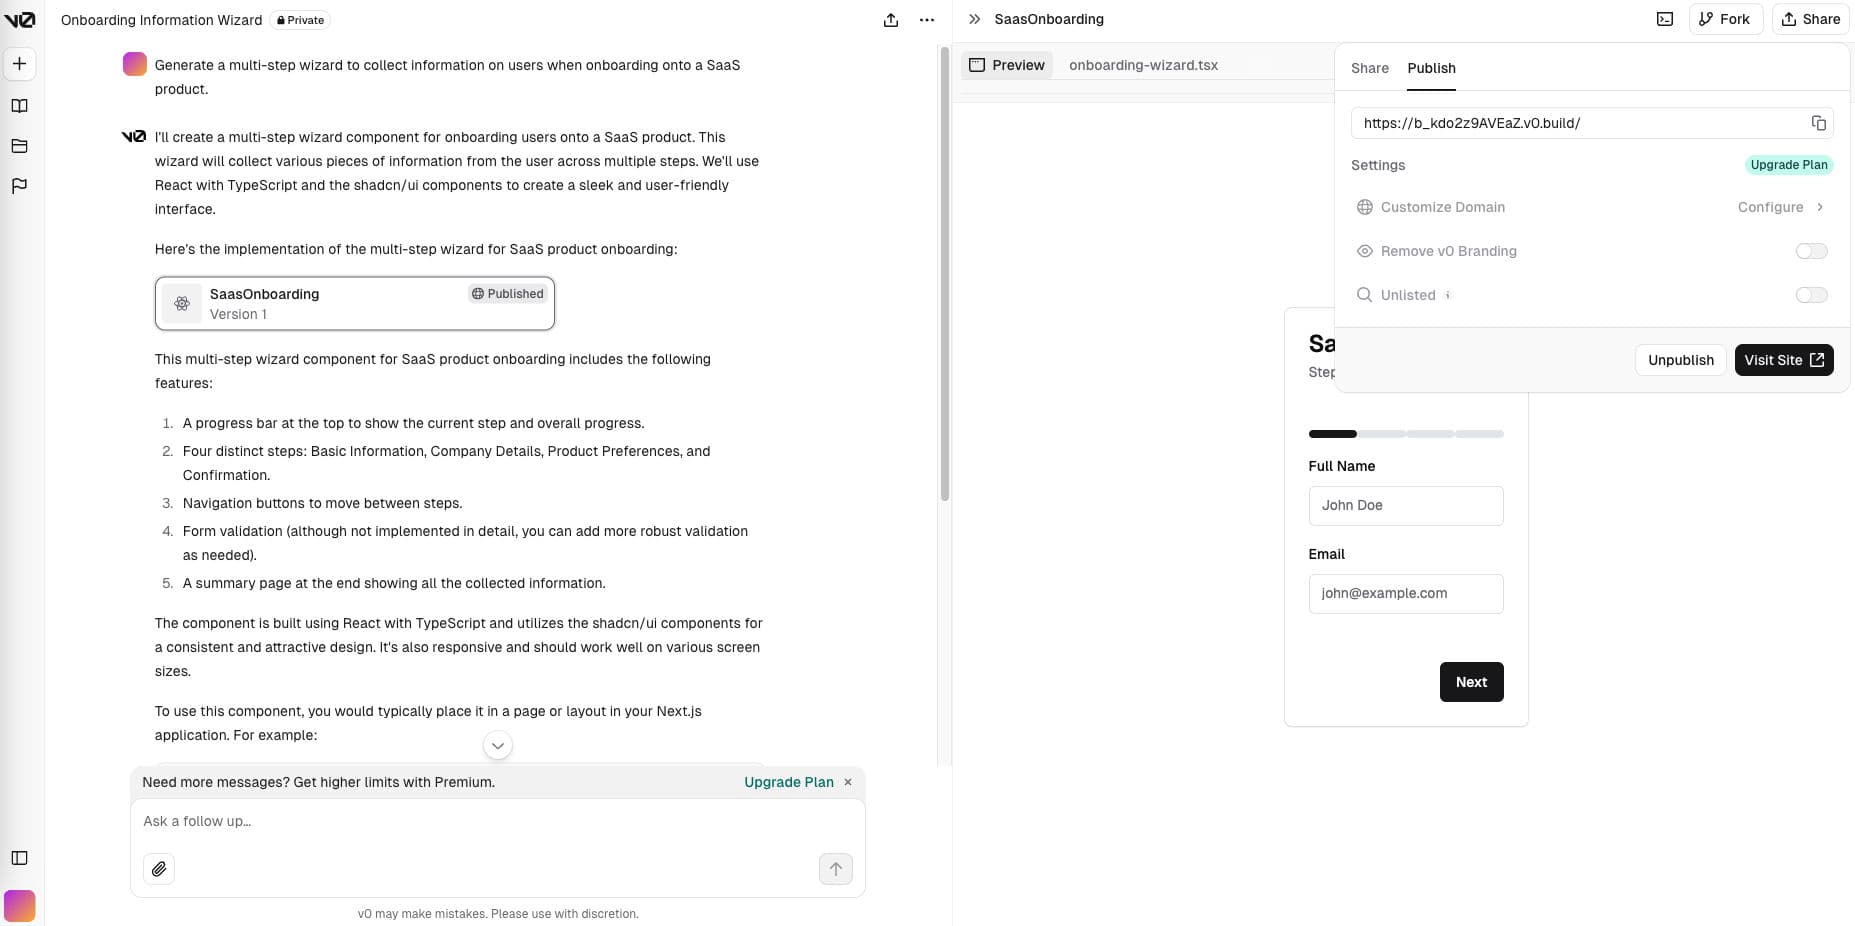This screenshot has width=1855, height=926.
Task: Open the console terminal icon
Action: click(1664, 19)
